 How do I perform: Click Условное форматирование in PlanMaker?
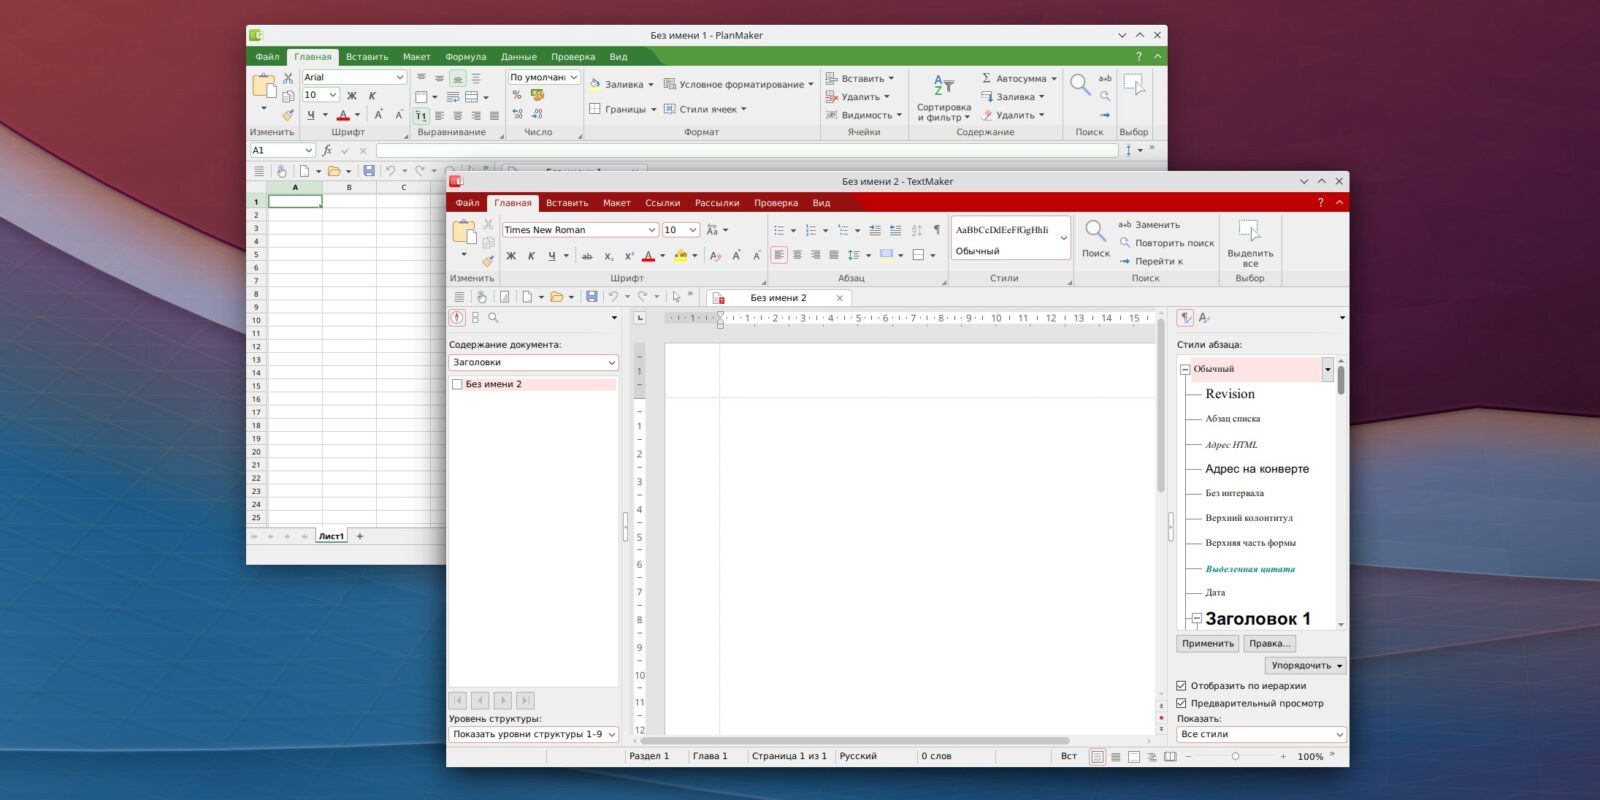[x=738, y=84]
